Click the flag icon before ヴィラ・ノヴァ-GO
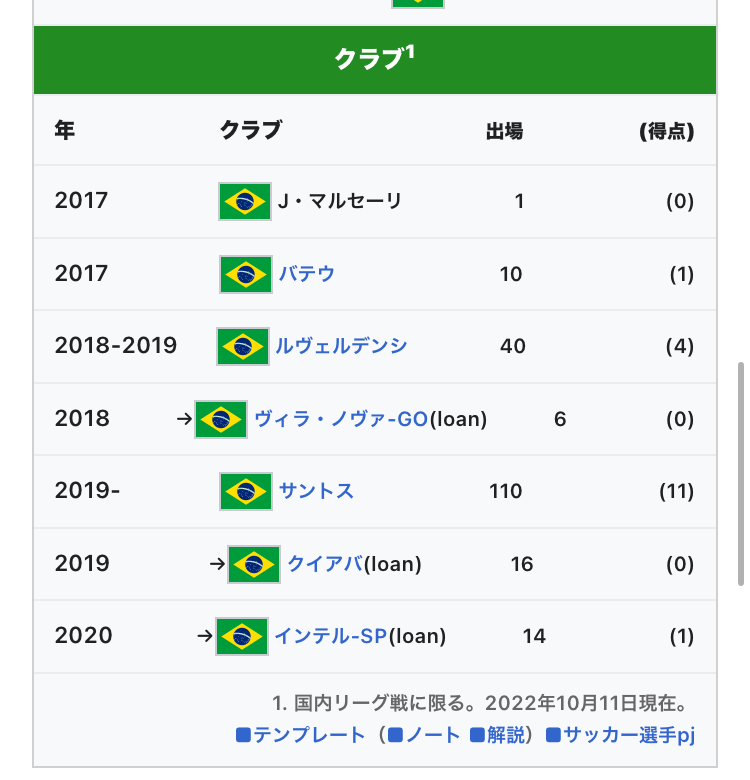The width and height of the screenshot is (750, 780). tap(221, 419)
